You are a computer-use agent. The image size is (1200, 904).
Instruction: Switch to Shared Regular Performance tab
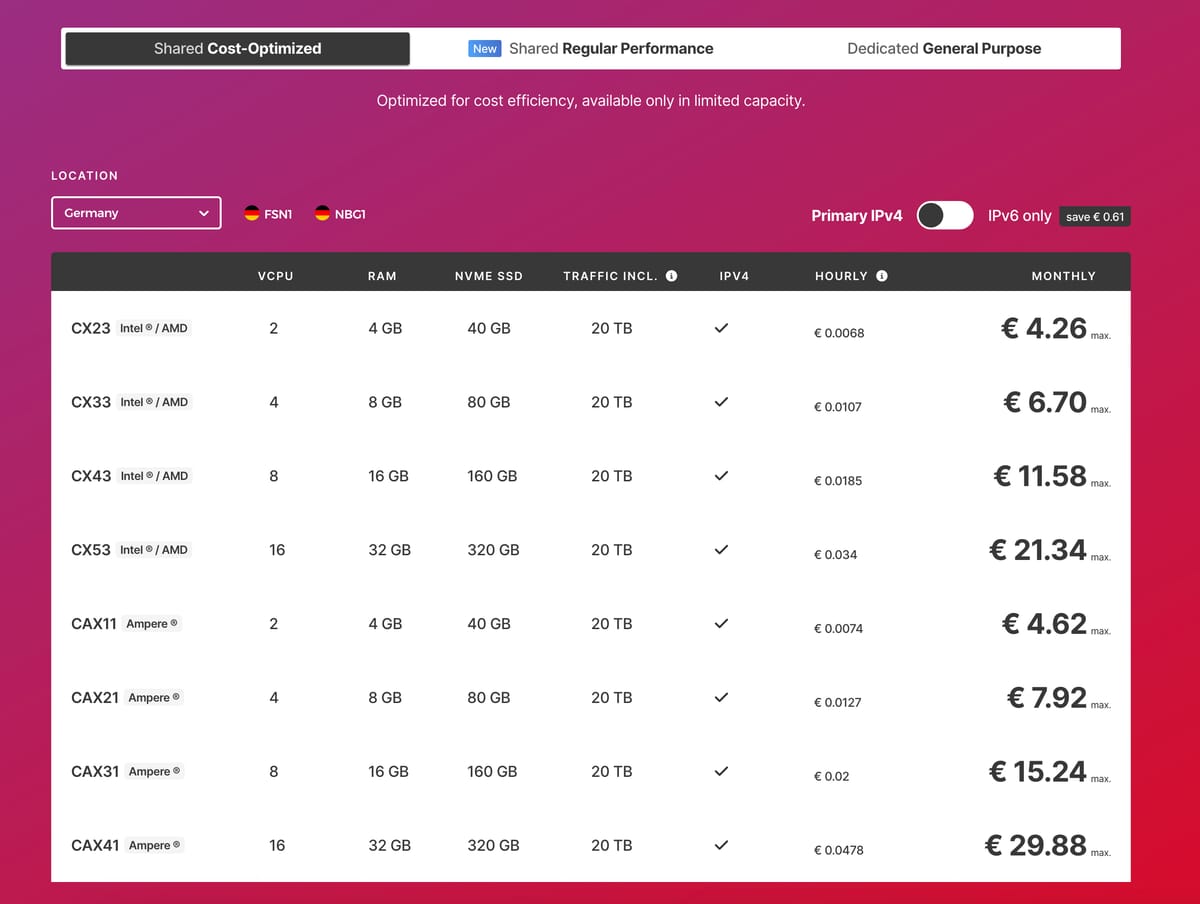click(610, 49)
